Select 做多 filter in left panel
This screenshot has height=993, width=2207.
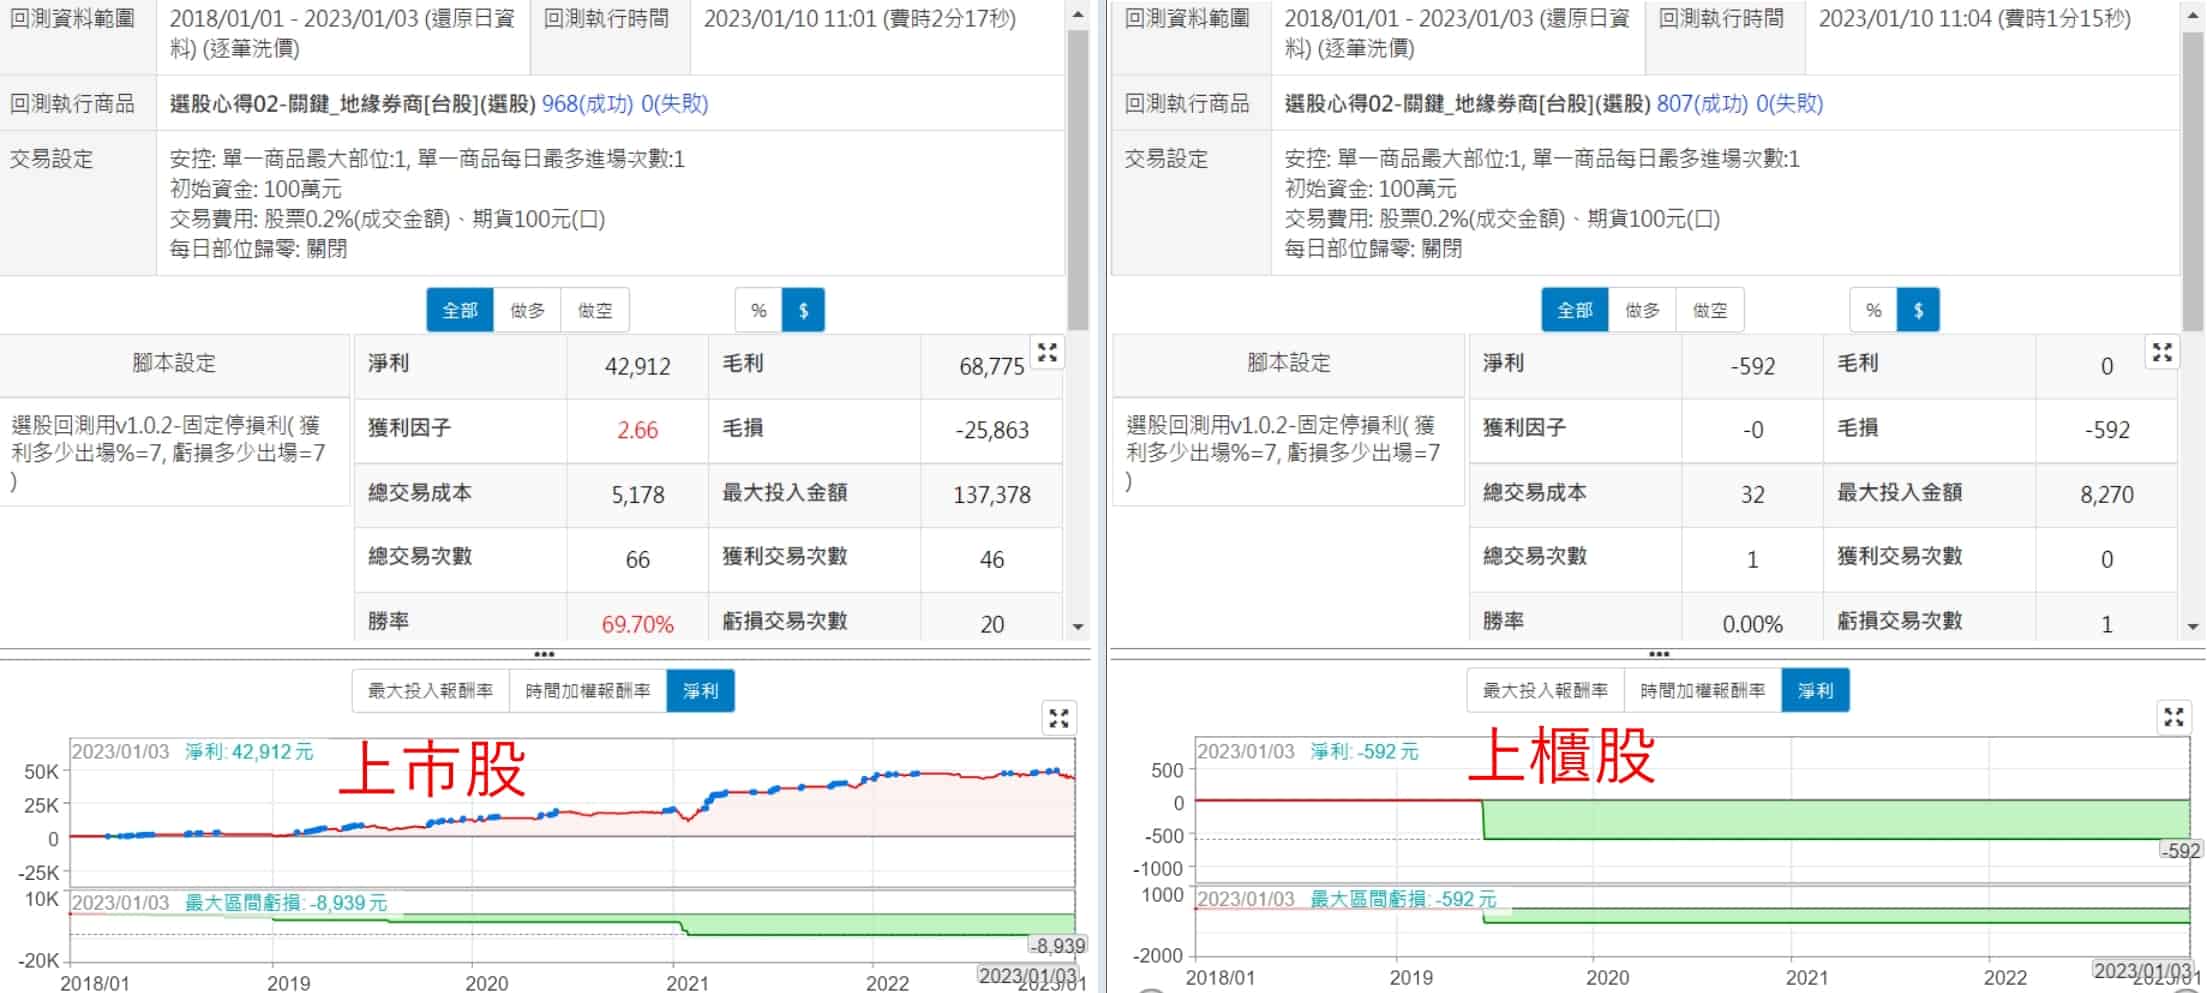527,310
